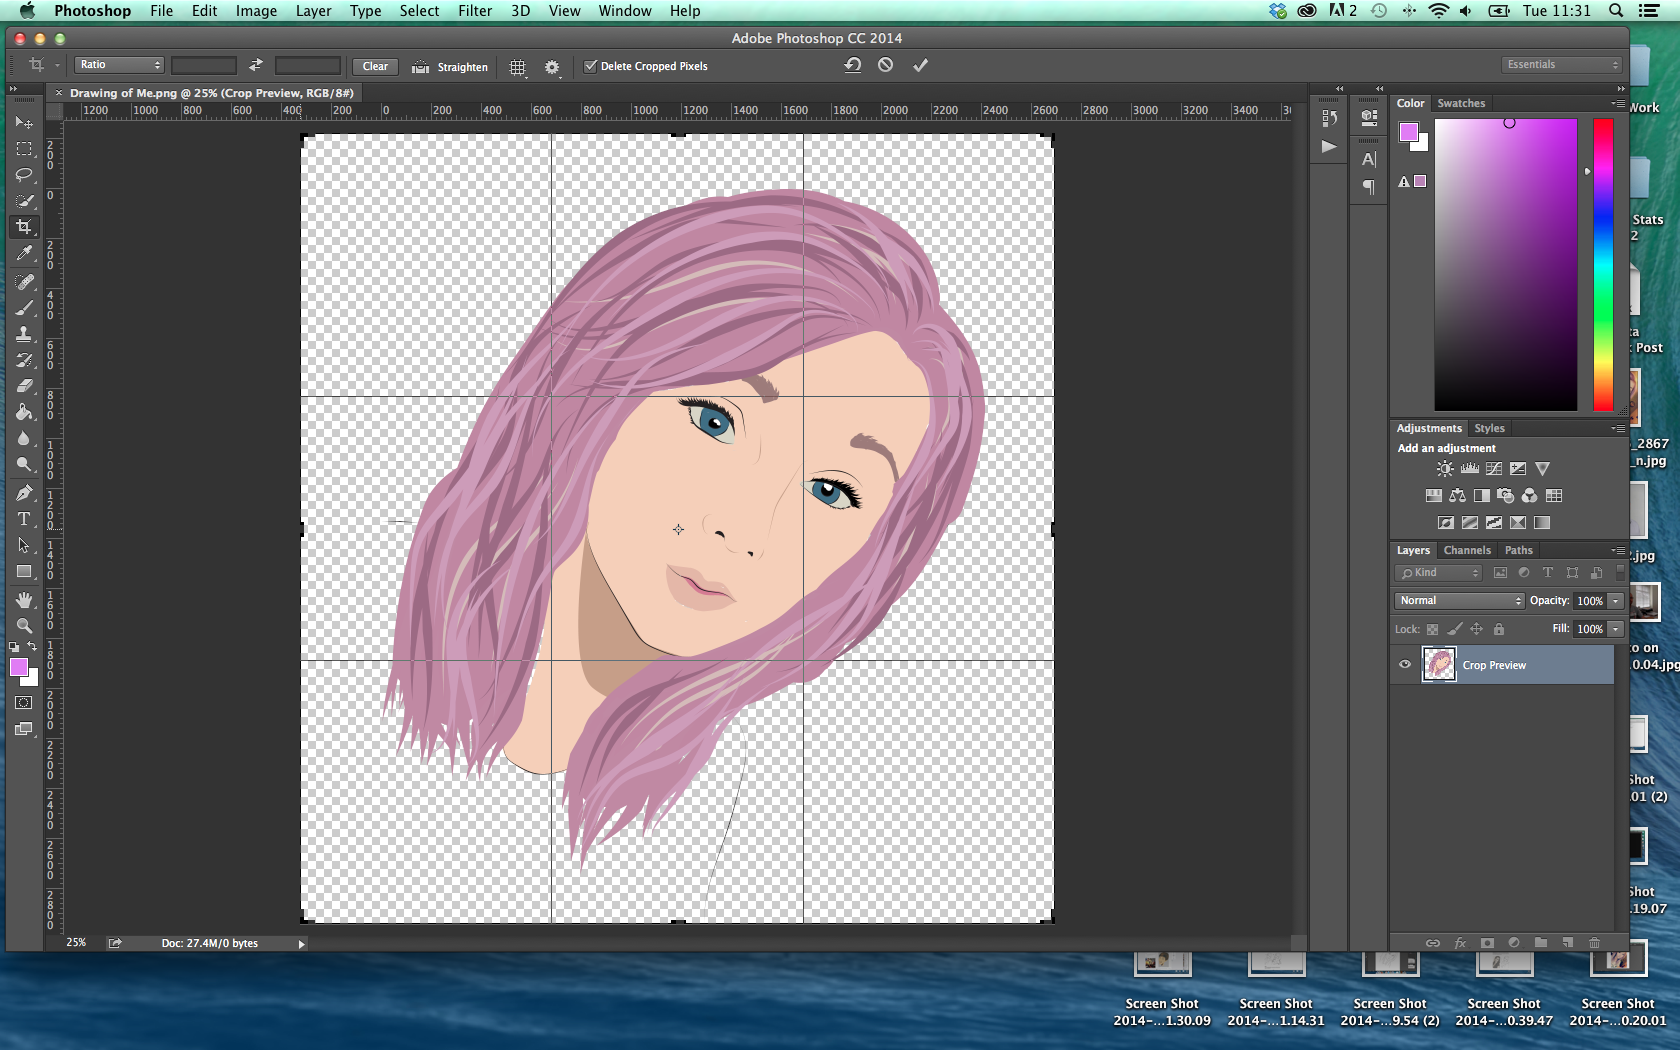1680x1050 pixels.
Task: Click the Levels adjustment icon
Action: point(1469,468)
